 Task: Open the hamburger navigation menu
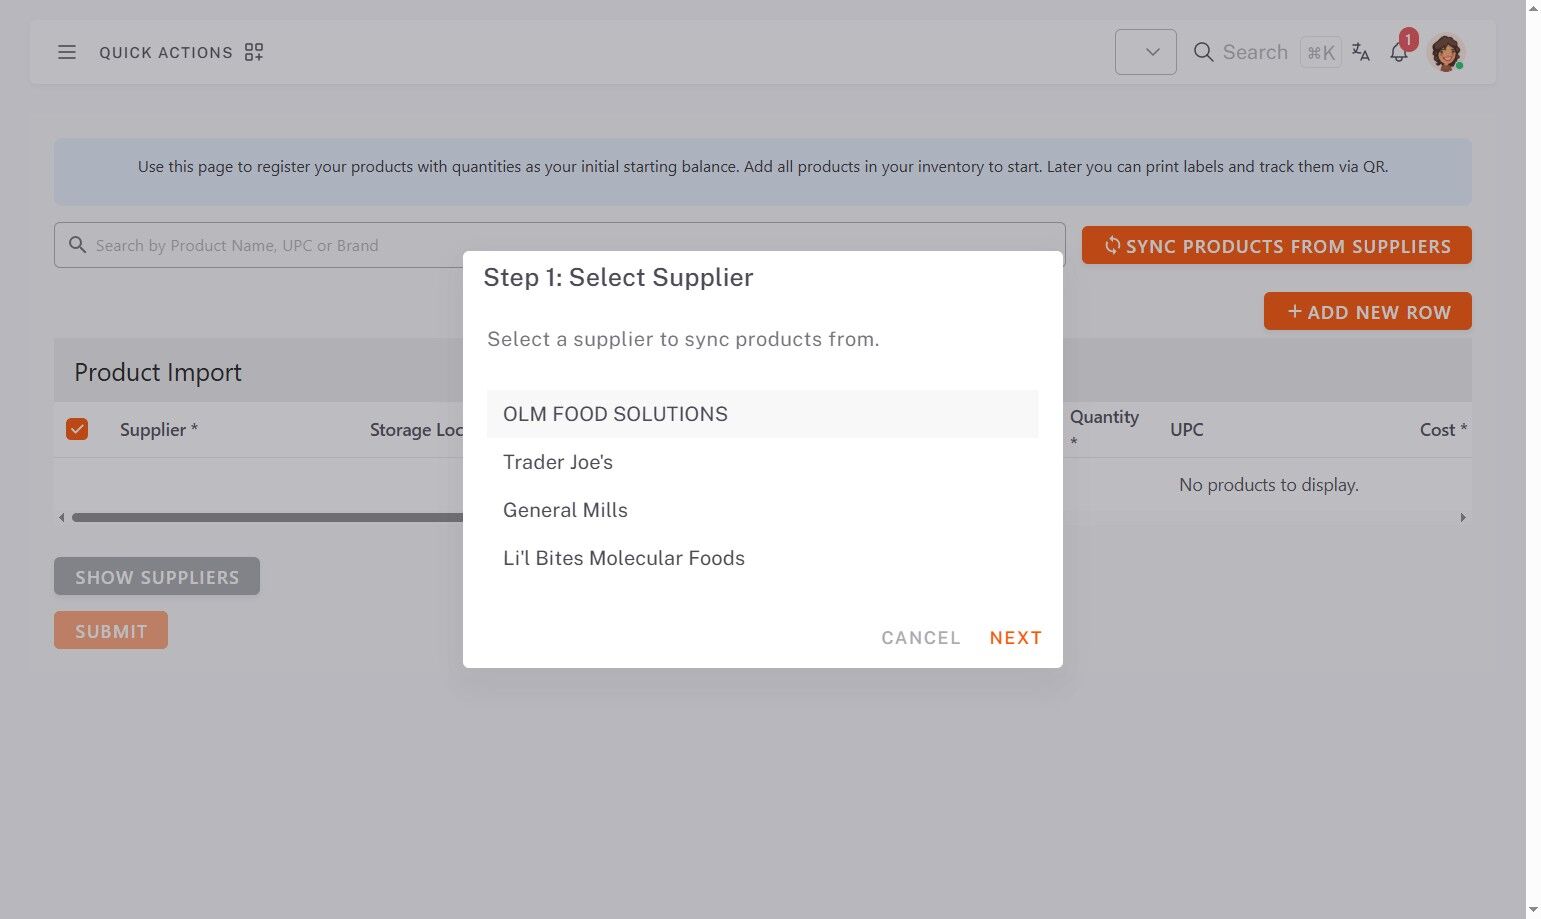pos(67,52)
